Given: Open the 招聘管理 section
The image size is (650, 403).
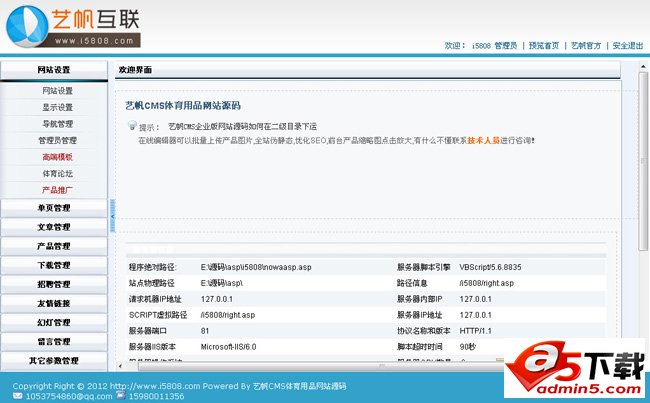Looking at the screenshot, I should tap(53, 284).
